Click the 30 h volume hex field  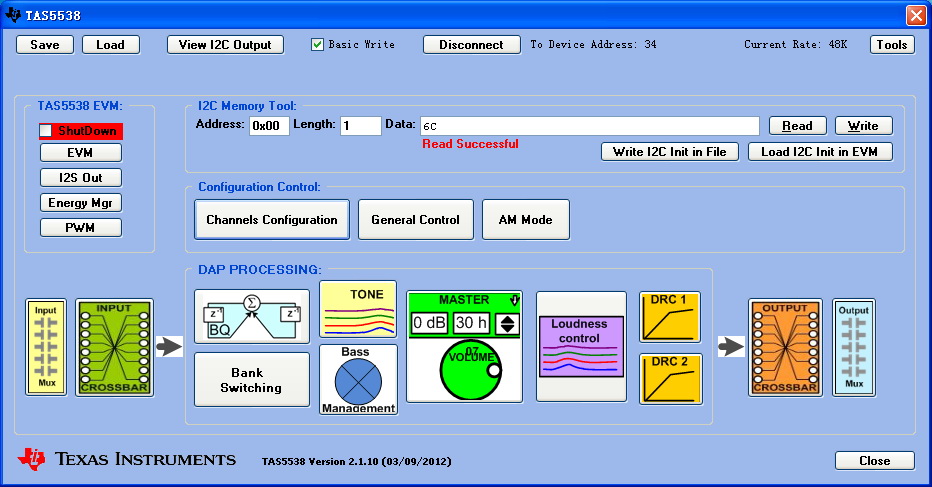[471, 323]
